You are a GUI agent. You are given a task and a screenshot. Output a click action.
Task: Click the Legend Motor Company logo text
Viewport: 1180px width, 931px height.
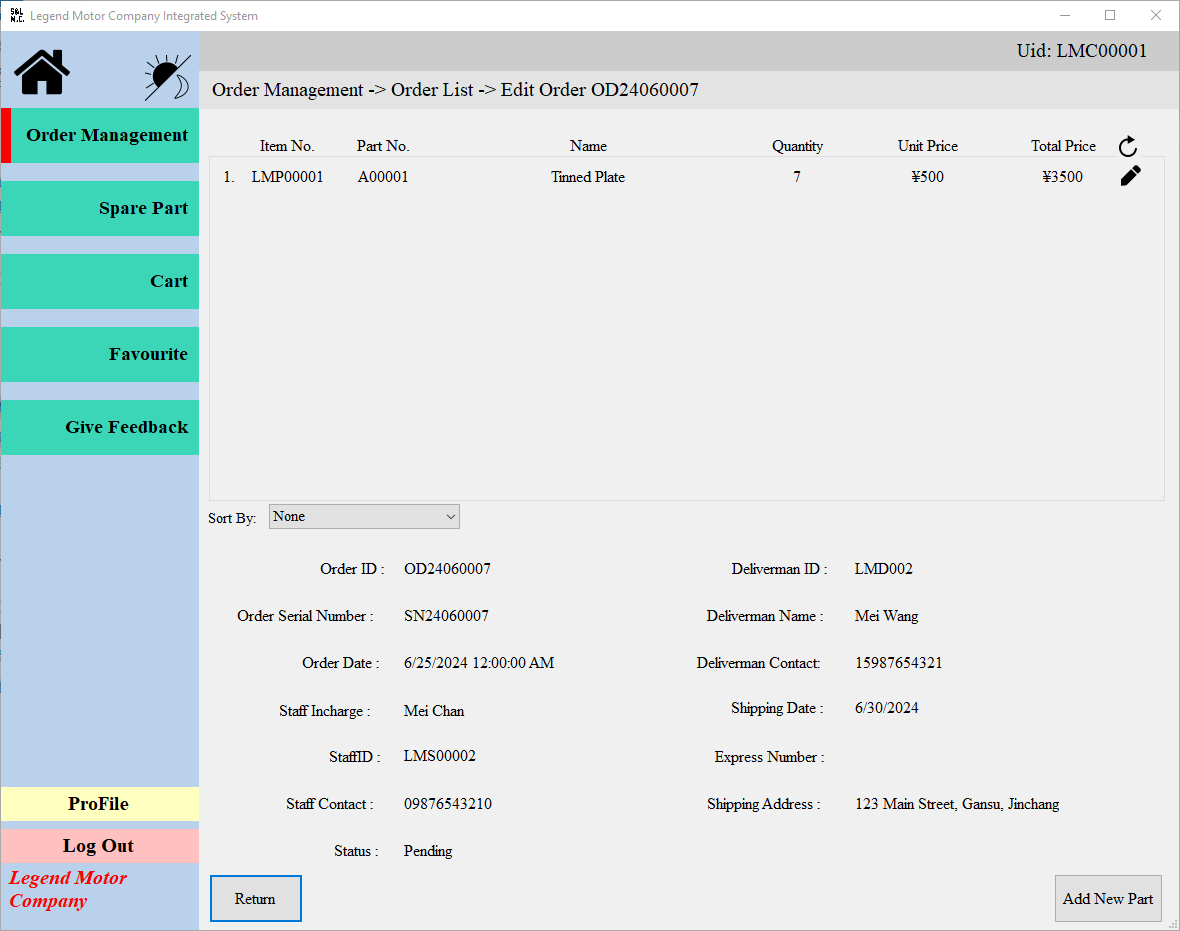coord(68,889)
